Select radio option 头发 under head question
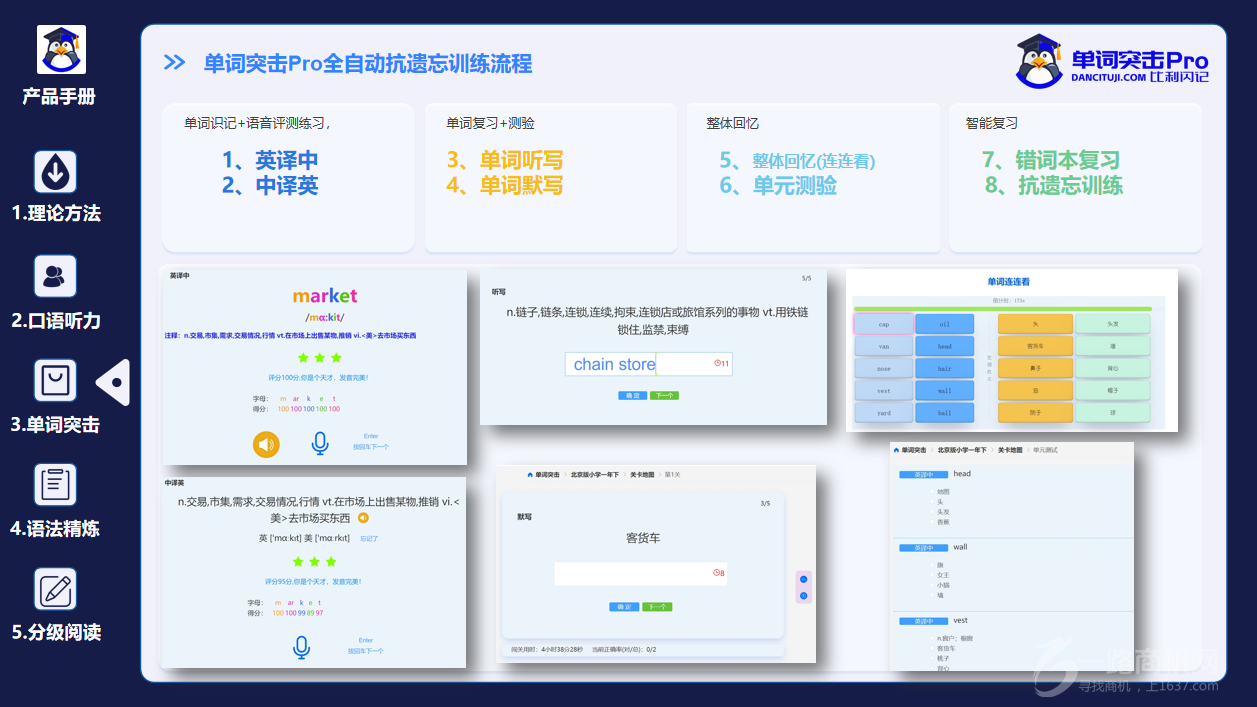This screenshot has height=707, width=1257. tap(932, 512)
